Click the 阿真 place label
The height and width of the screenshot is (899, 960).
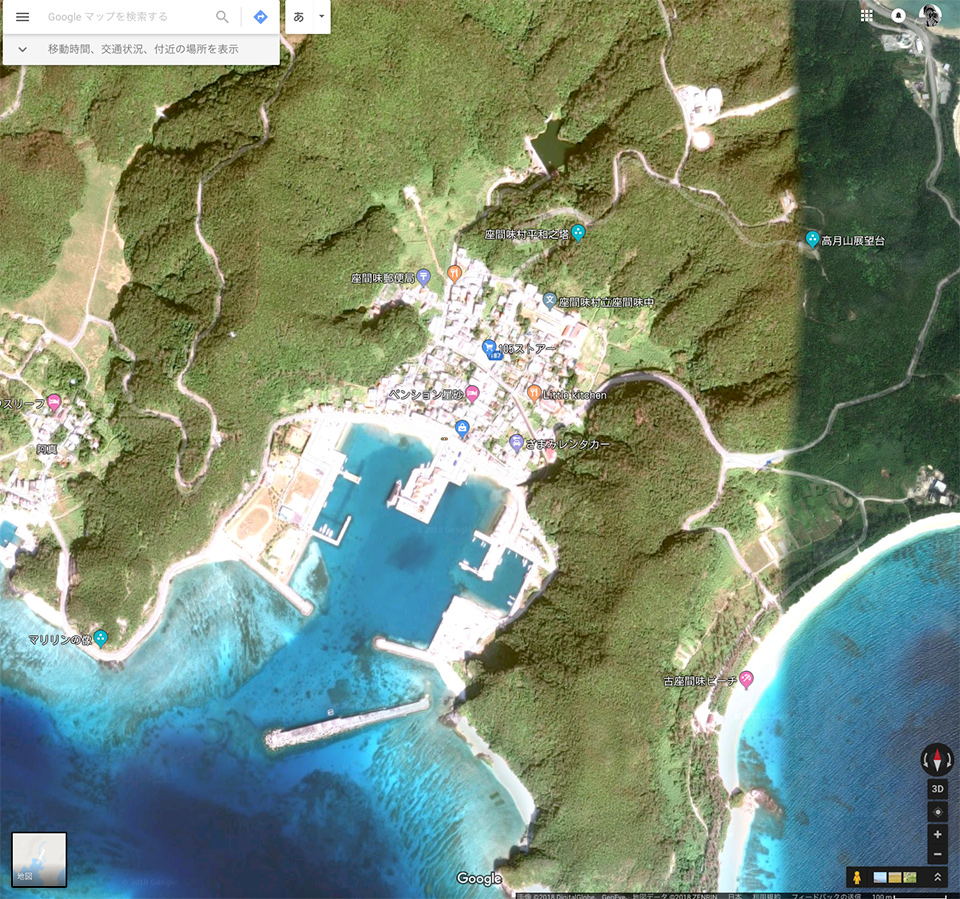pos(47,450)
